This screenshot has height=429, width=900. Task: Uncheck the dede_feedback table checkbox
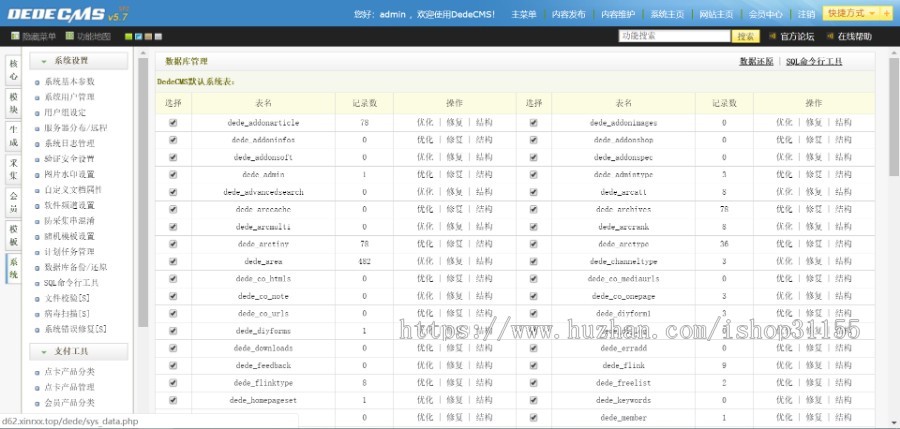pos(173,365)
